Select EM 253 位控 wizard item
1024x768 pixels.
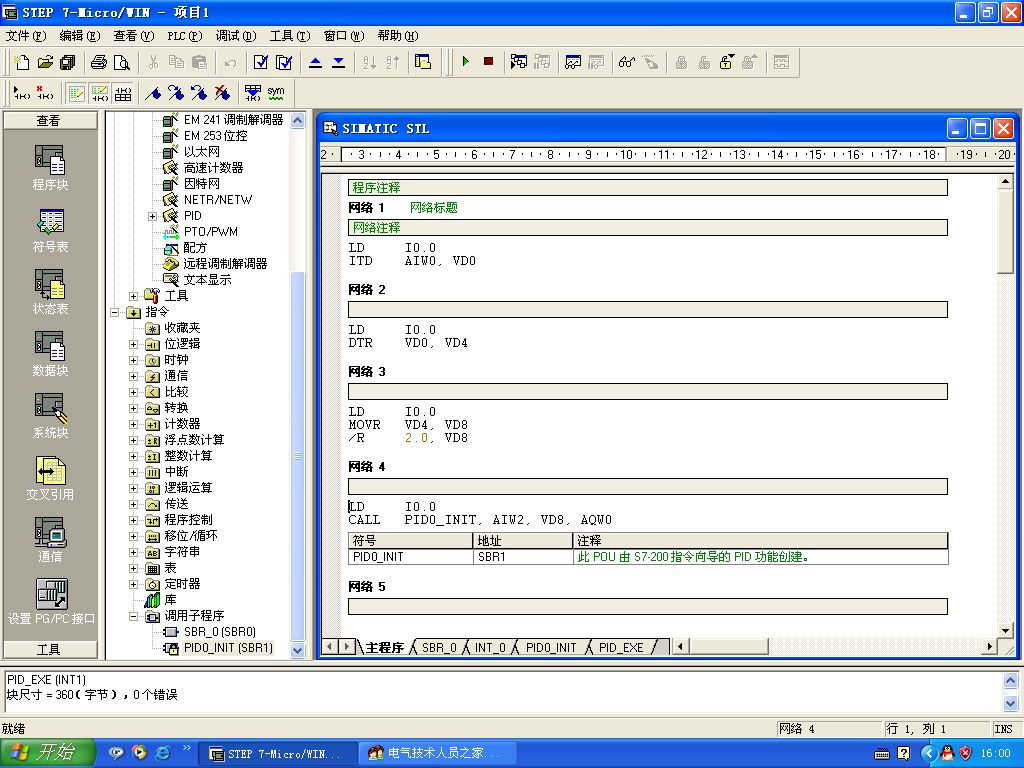coord(216,136)
